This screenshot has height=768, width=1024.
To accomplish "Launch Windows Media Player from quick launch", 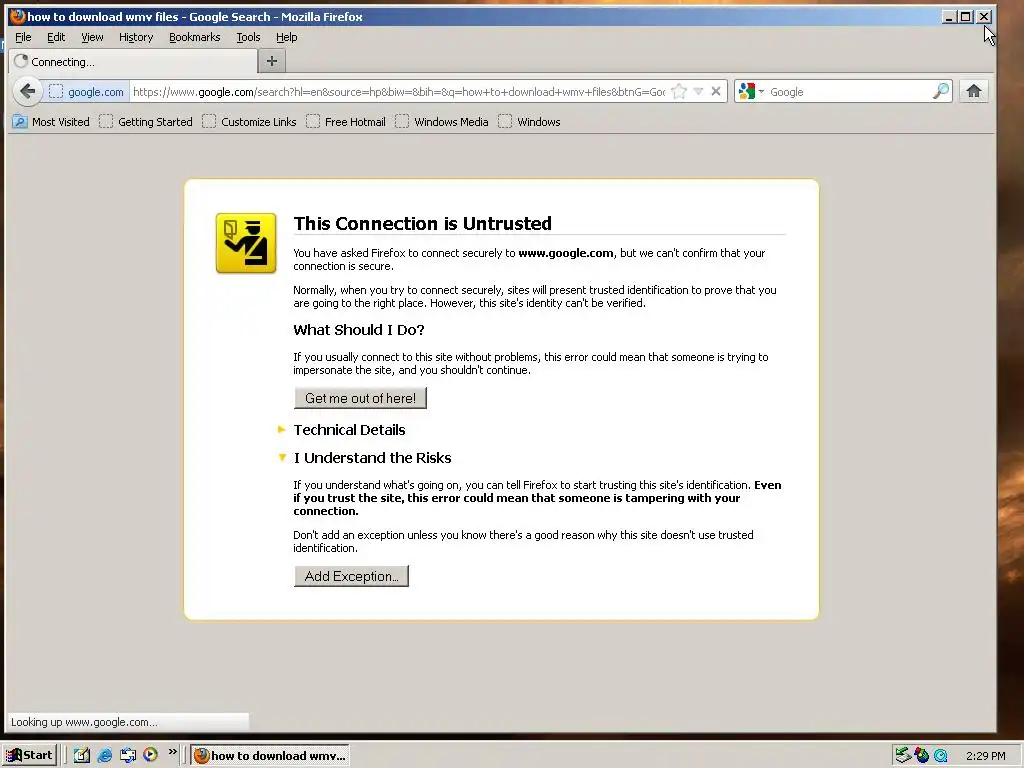I will 150,755.
